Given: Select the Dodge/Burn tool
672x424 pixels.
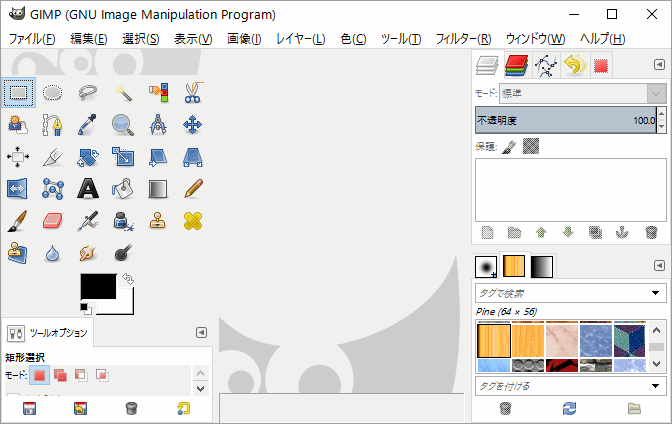Looking at the screenshot, I should point(123,253).
